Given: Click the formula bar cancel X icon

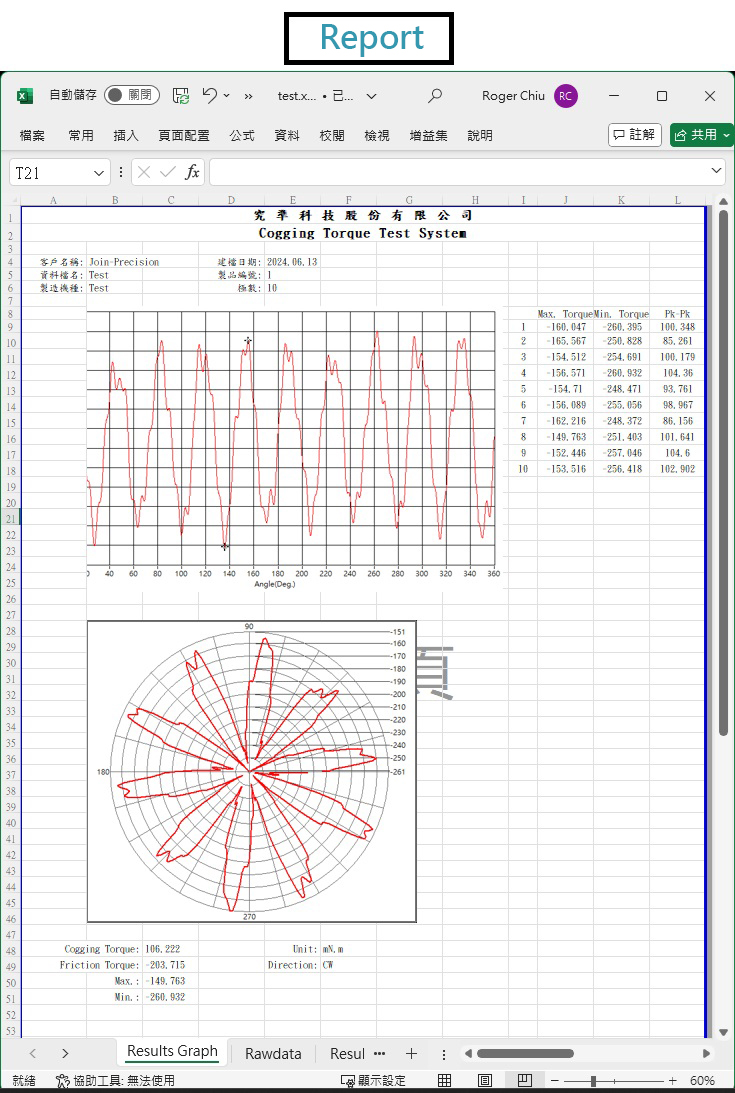Looking at the screenshot, I should click(144, 172).
